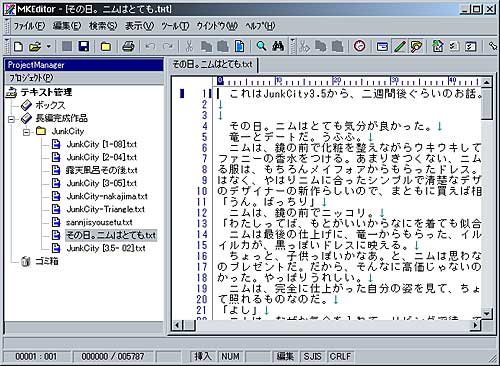Collapse the JunkCity folder node
Image resolution: width=500 pixels, height=366 pixels.
click(x=27, y=132)
